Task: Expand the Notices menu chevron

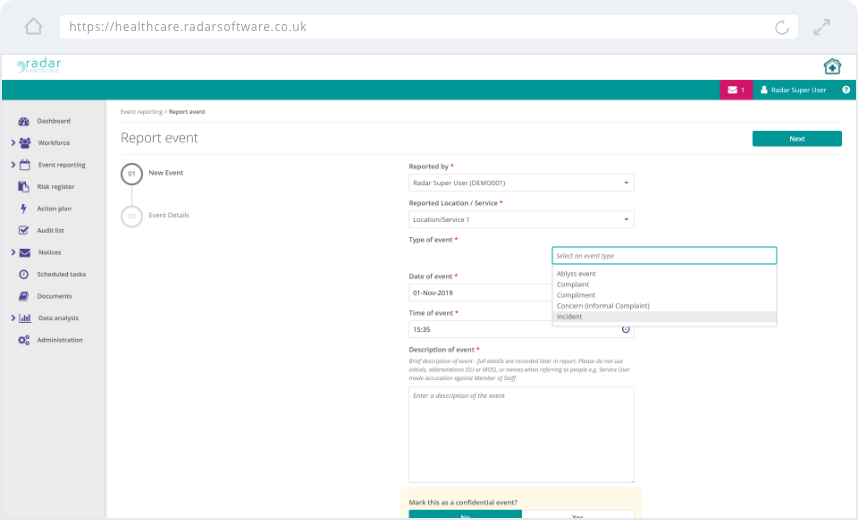Action: pyautogui.click(x=13, y=252)
